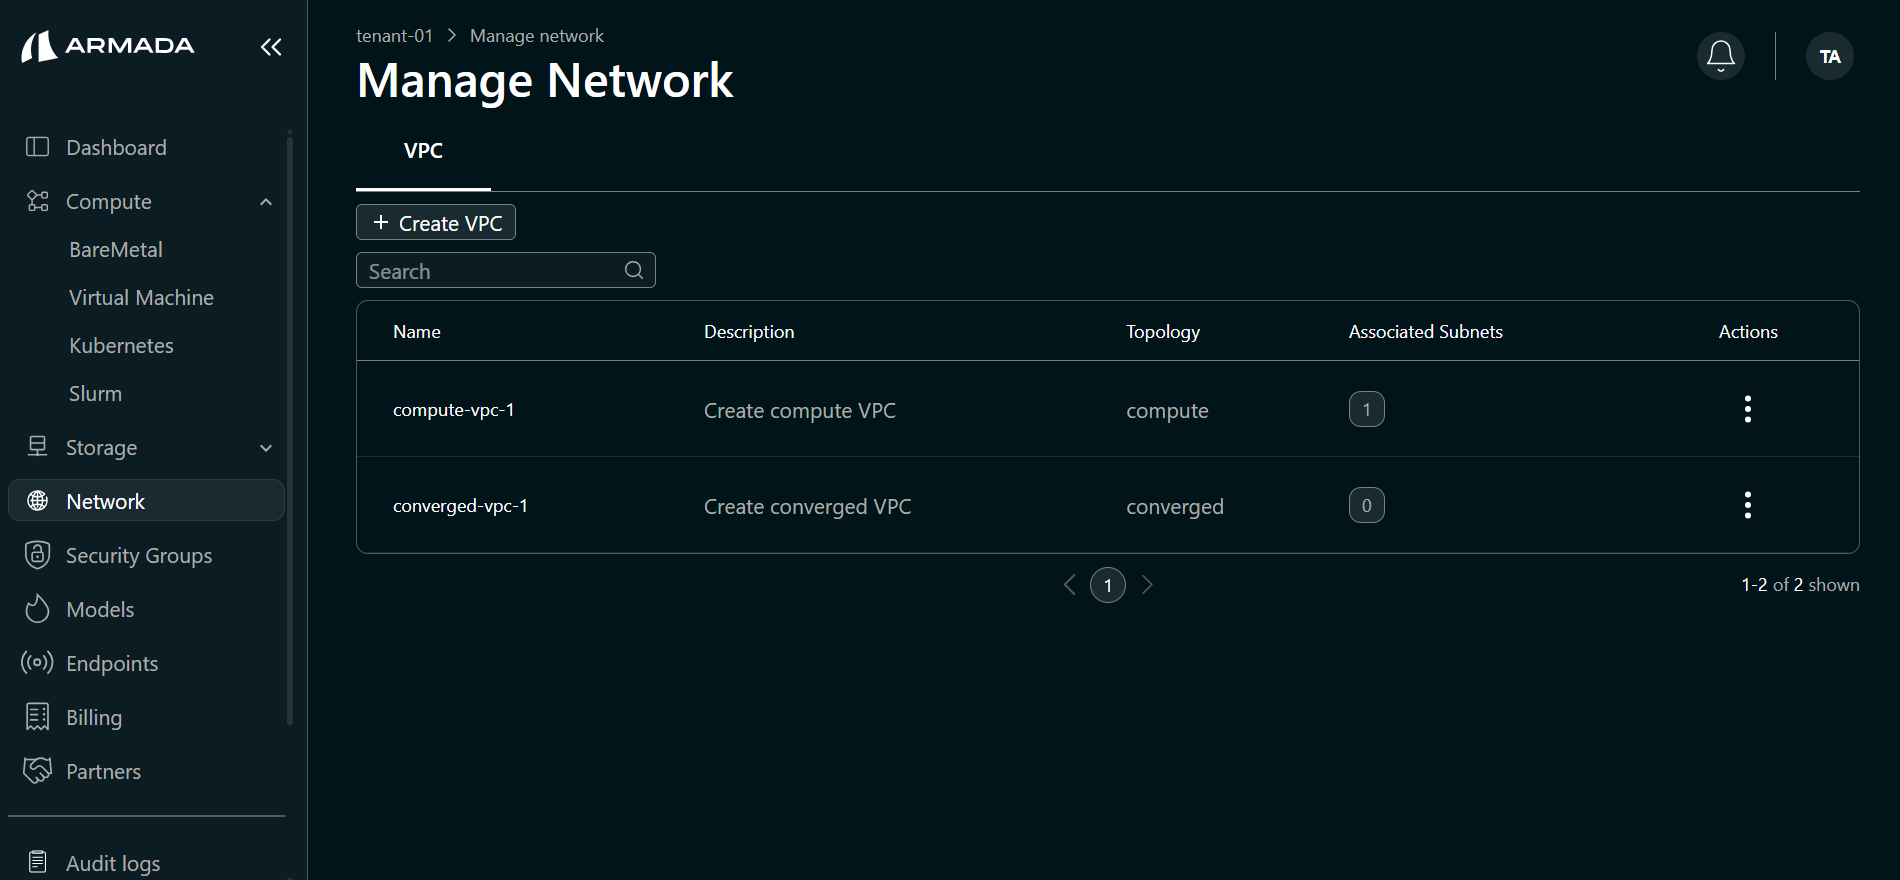Go to next page arrow
Screen dimensions: 1900x880
point(1147,585)
